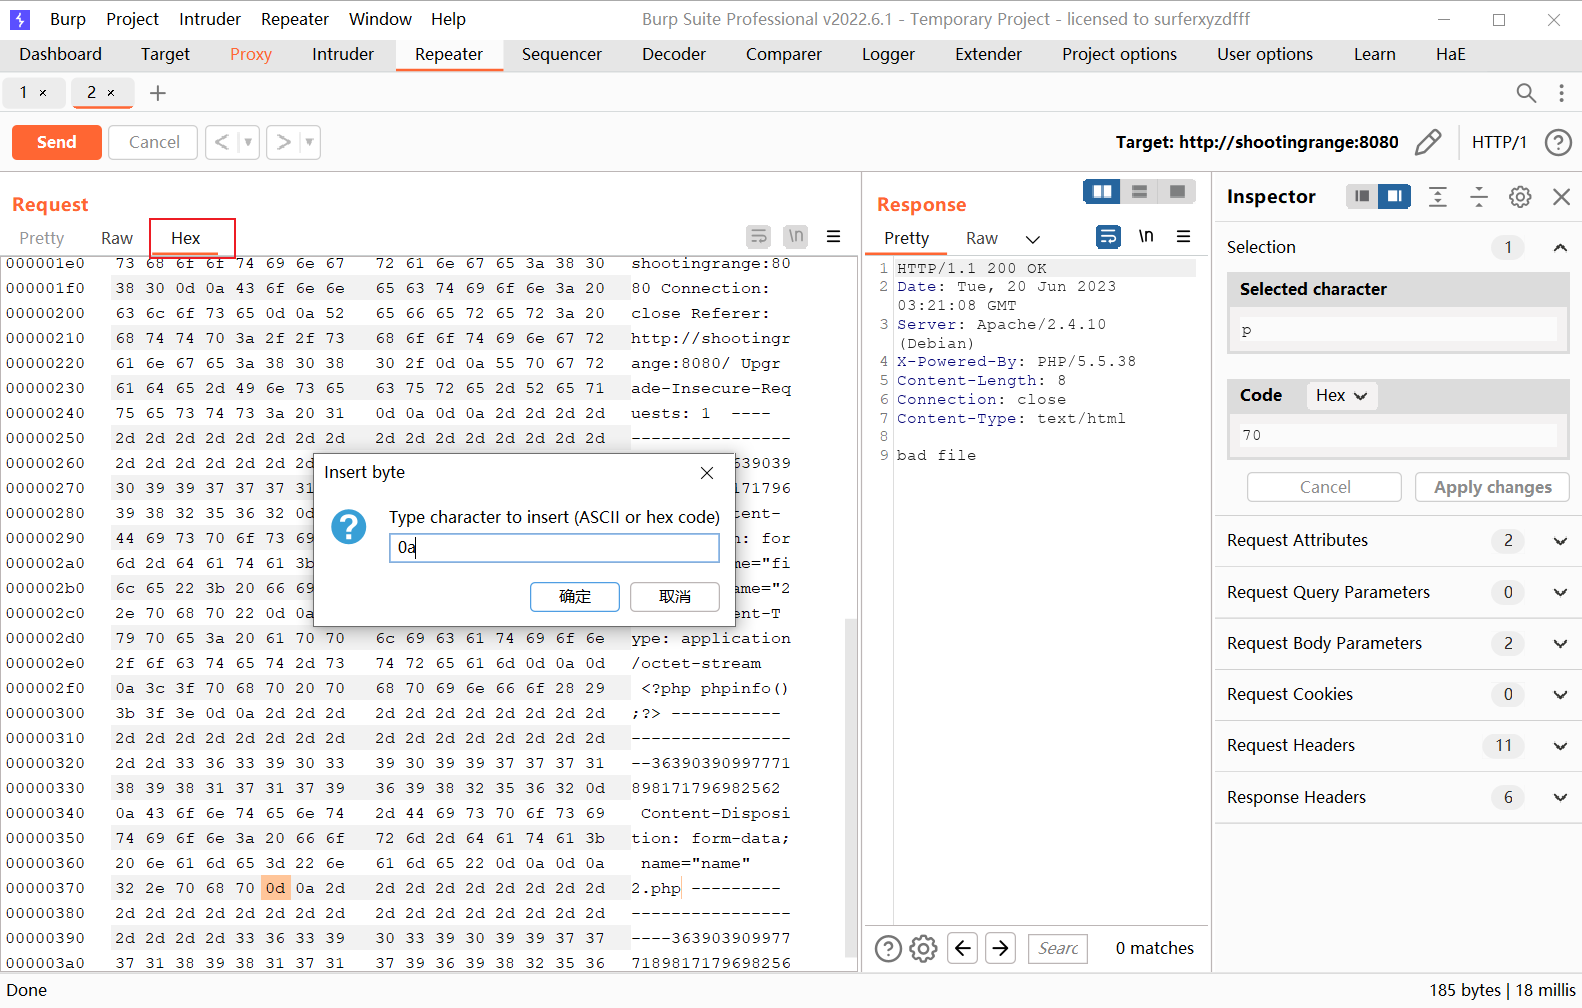Viewport: 1582px width, 1008px height.
Task: Edit target with the pencil icon
Action: (1428, 142)
